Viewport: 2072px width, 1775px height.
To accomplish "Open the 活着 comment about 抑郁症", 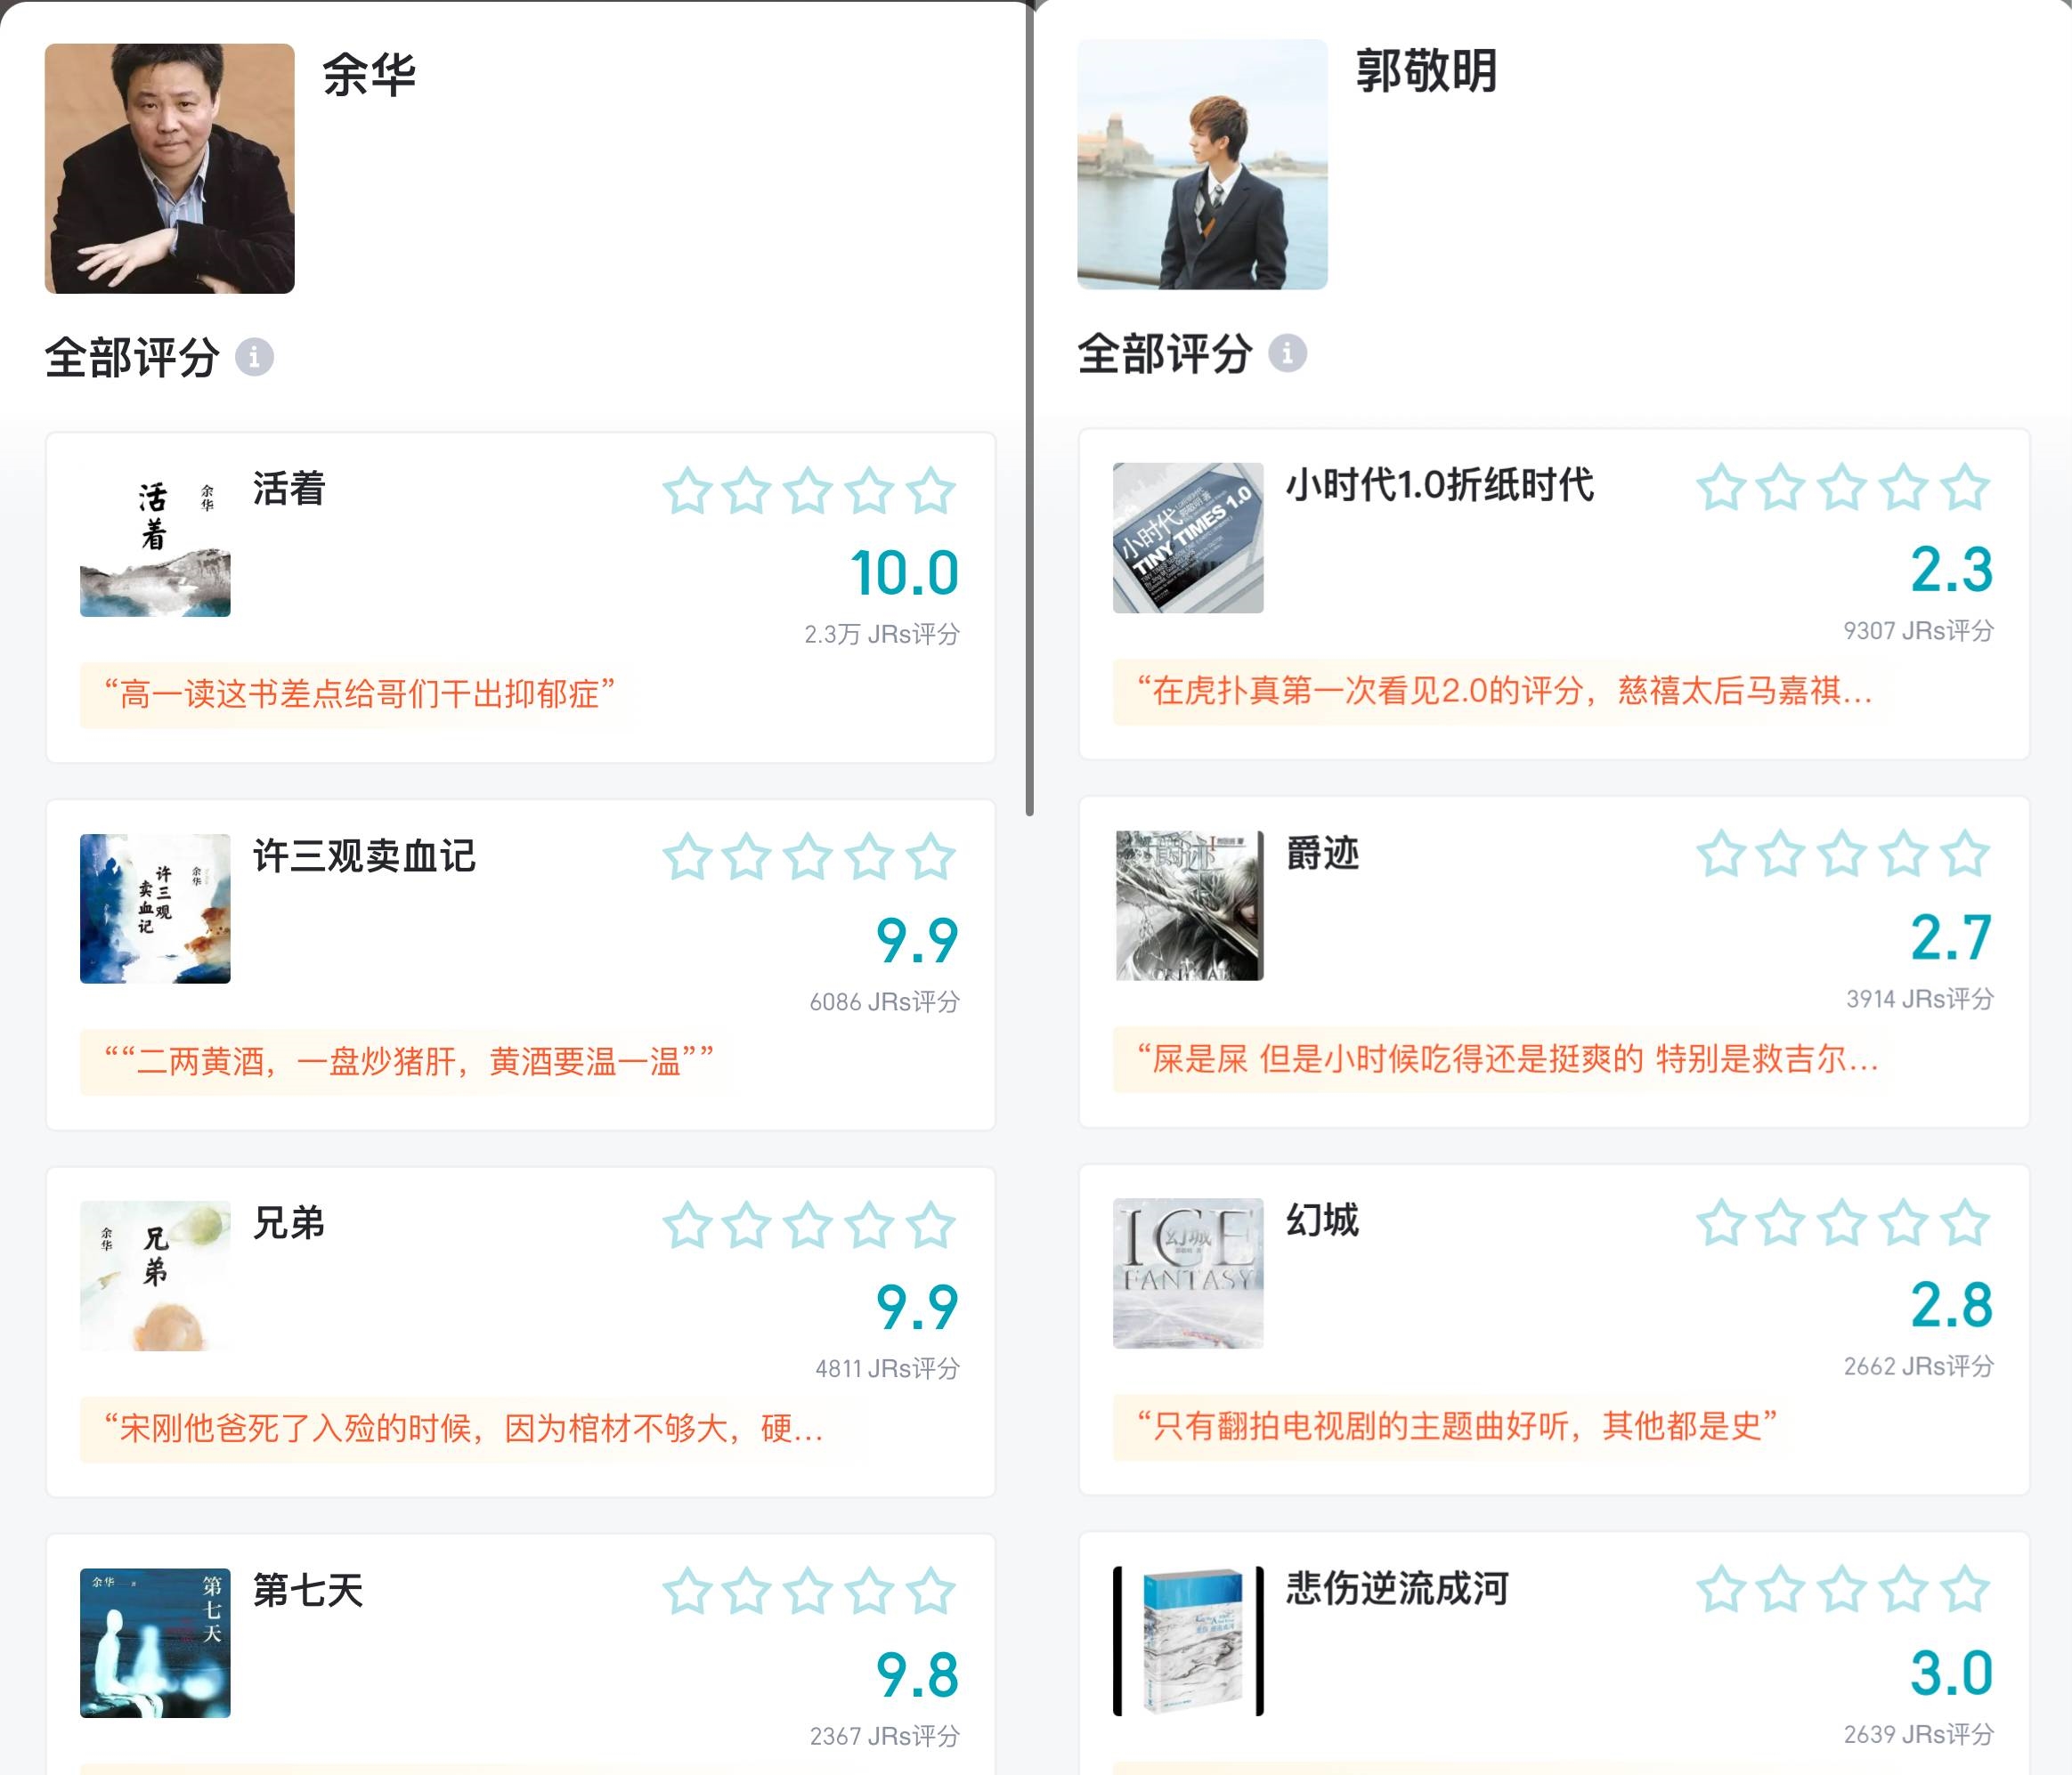I will pyautogui.click(x=360, y=694).
